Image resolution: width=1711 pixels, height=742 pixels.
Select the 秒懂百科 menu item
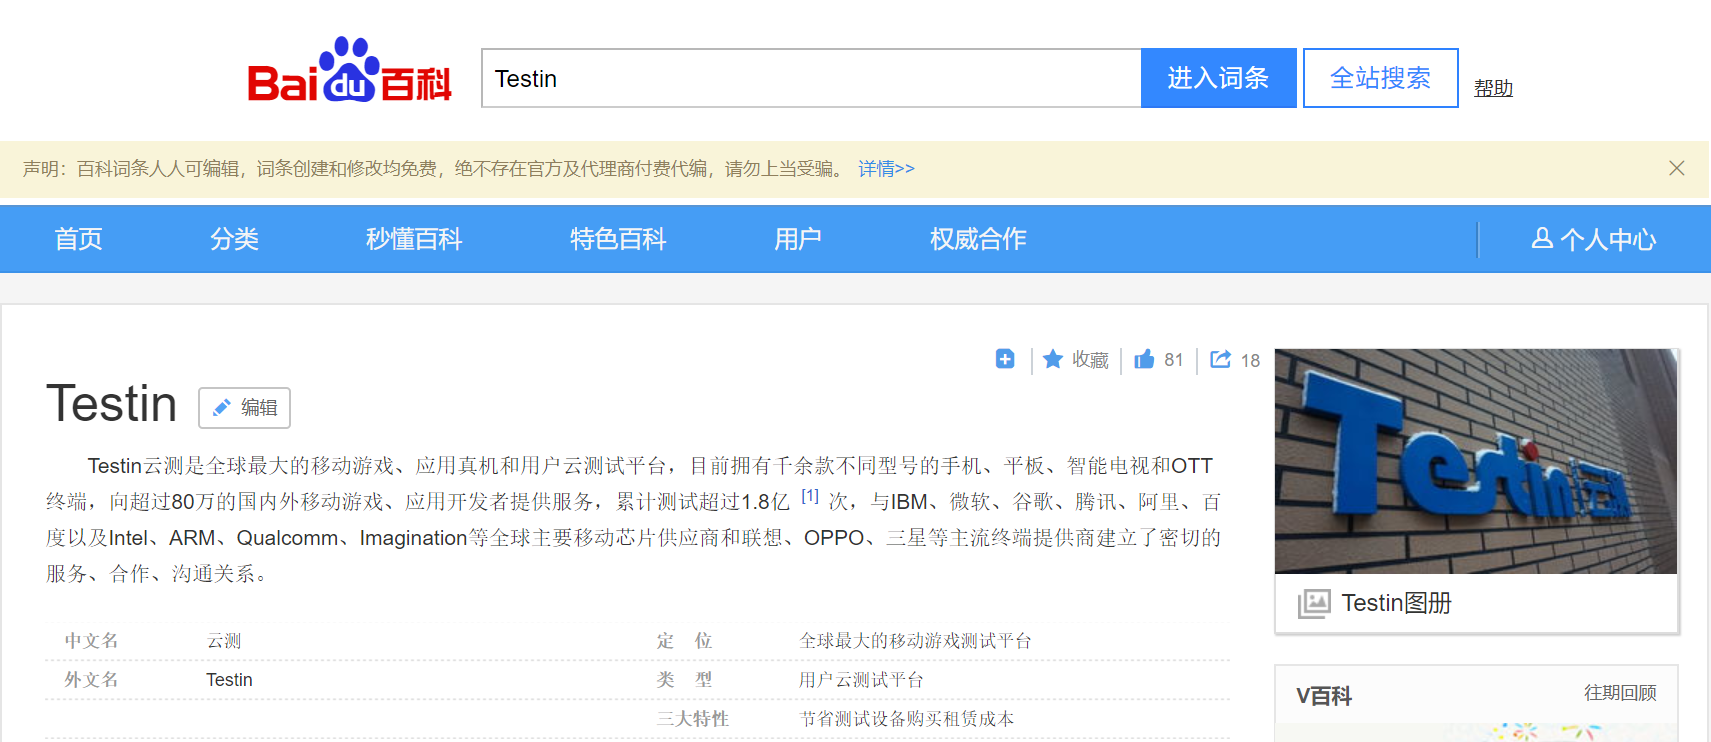coord(413,239)
